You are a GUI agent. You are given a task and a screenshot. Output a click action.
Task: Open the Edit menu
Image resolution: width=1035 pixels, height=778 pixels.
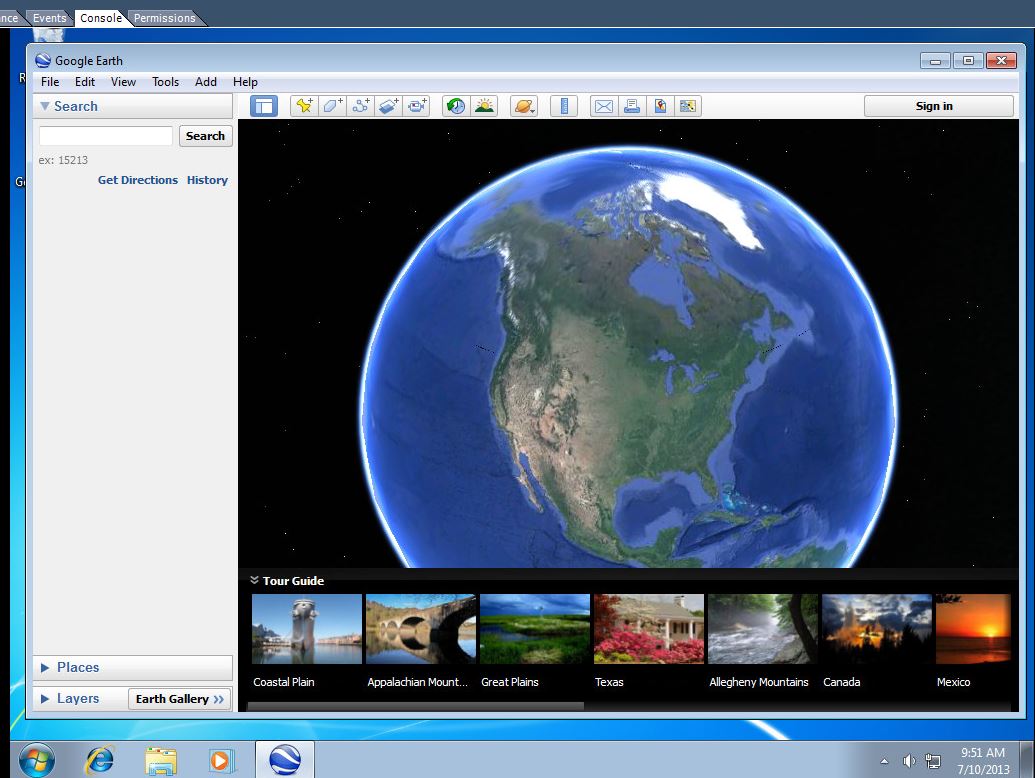[x=84, y=82]
